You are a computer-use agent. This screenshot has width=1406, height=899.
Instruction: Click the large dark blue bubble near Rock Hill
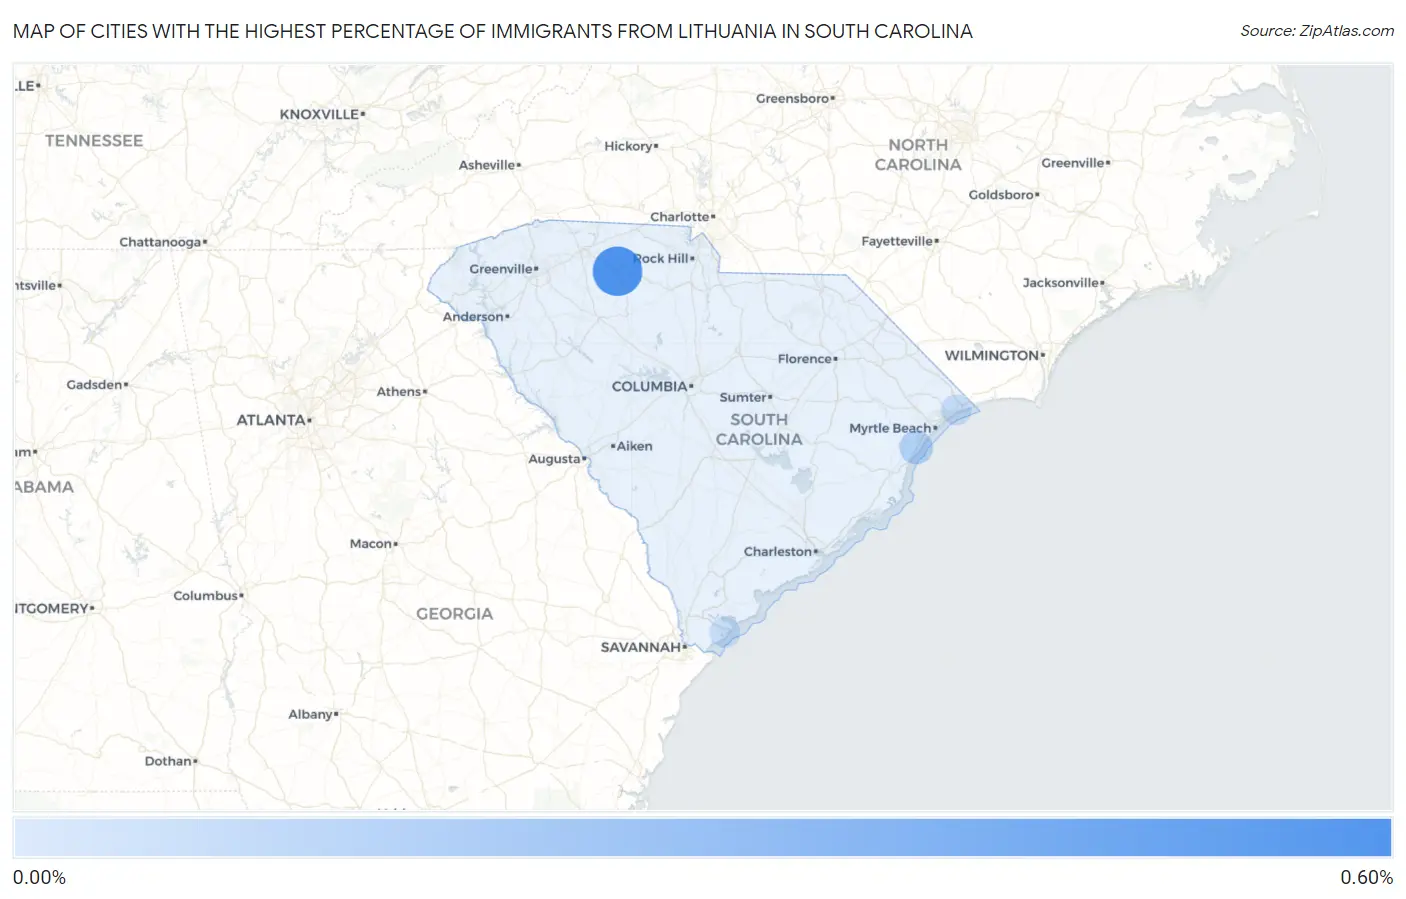(617, 271)
